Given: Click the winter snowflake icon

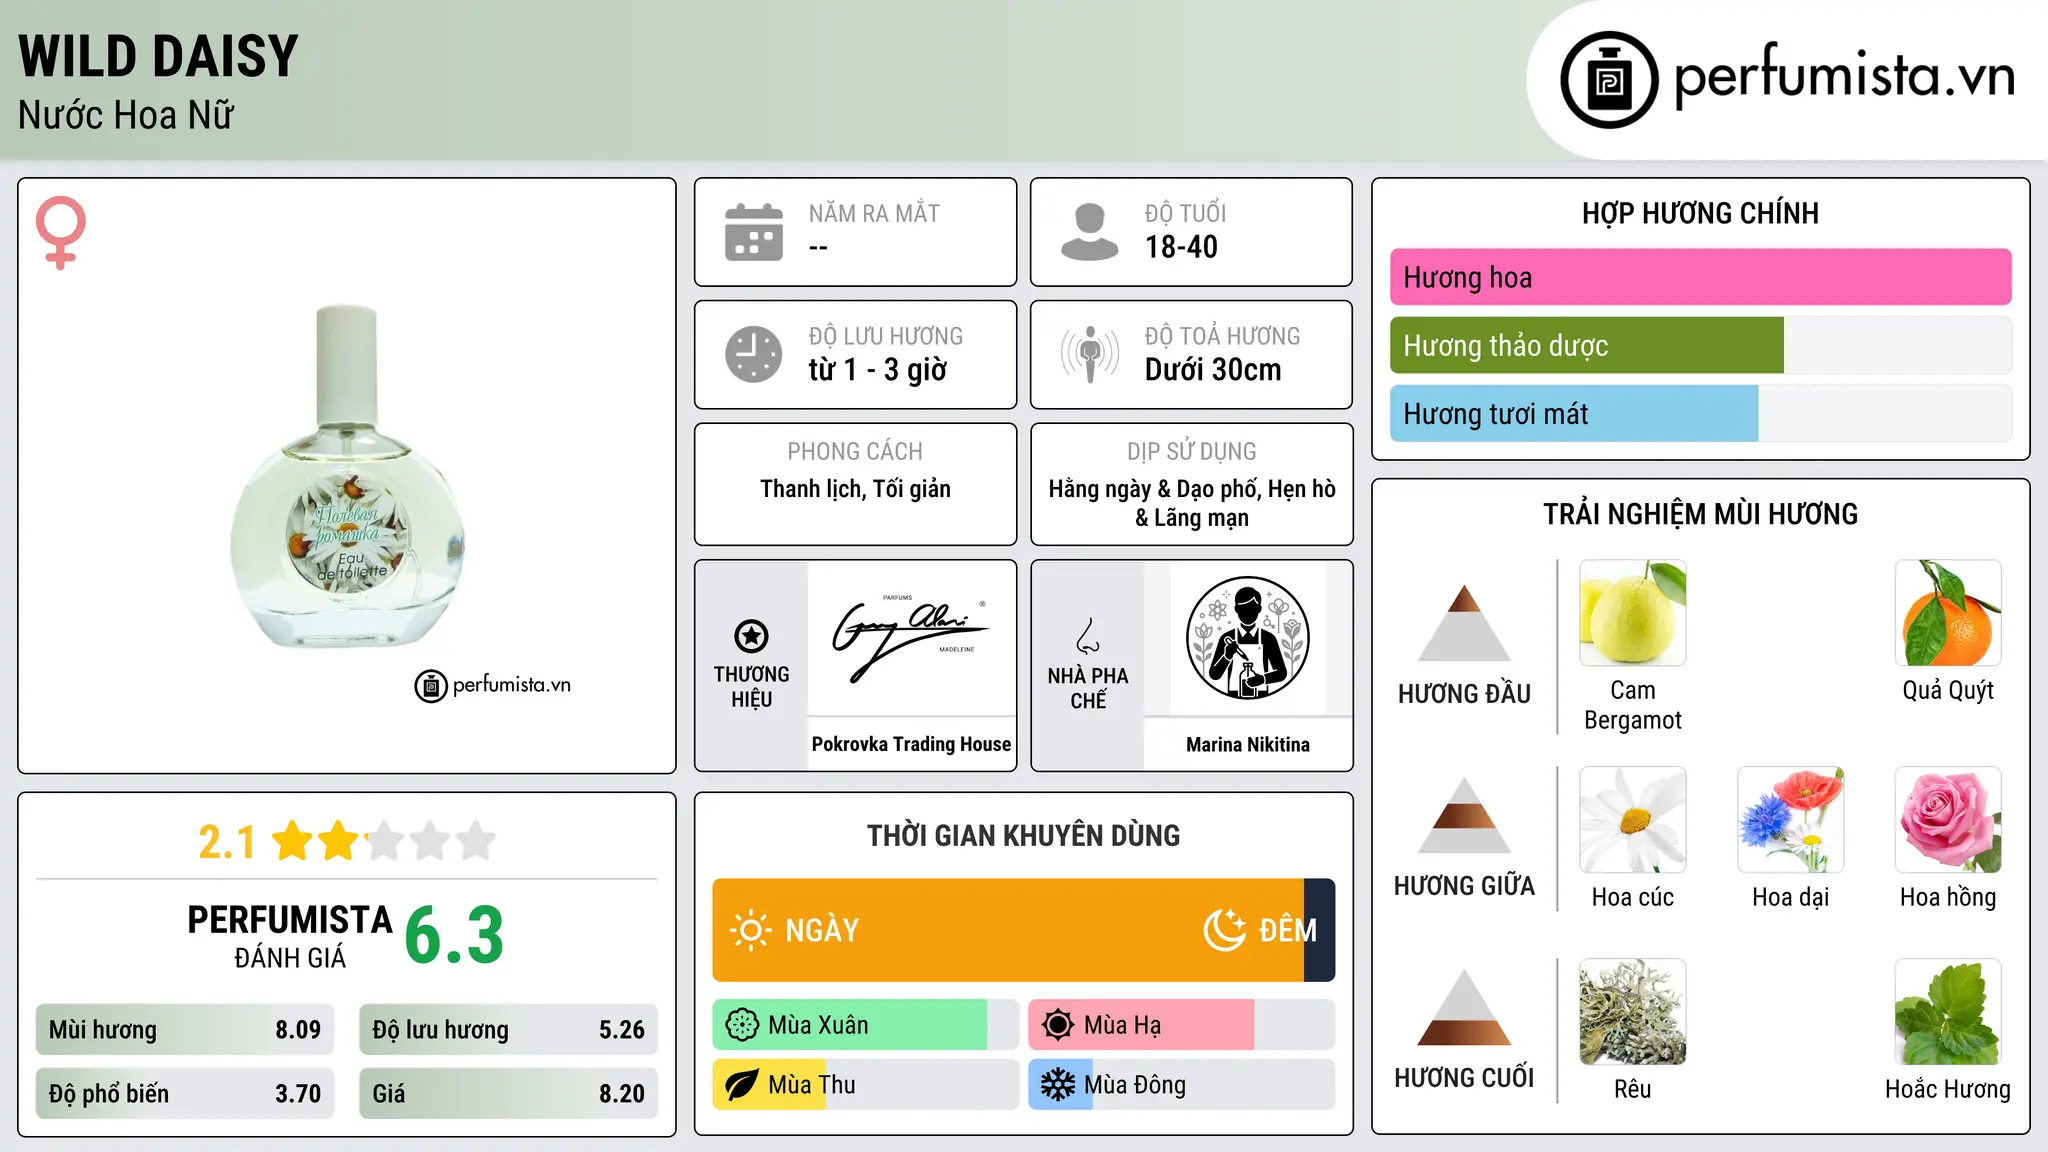Looking at the screenshot, I should [x=1058, y=1085].
